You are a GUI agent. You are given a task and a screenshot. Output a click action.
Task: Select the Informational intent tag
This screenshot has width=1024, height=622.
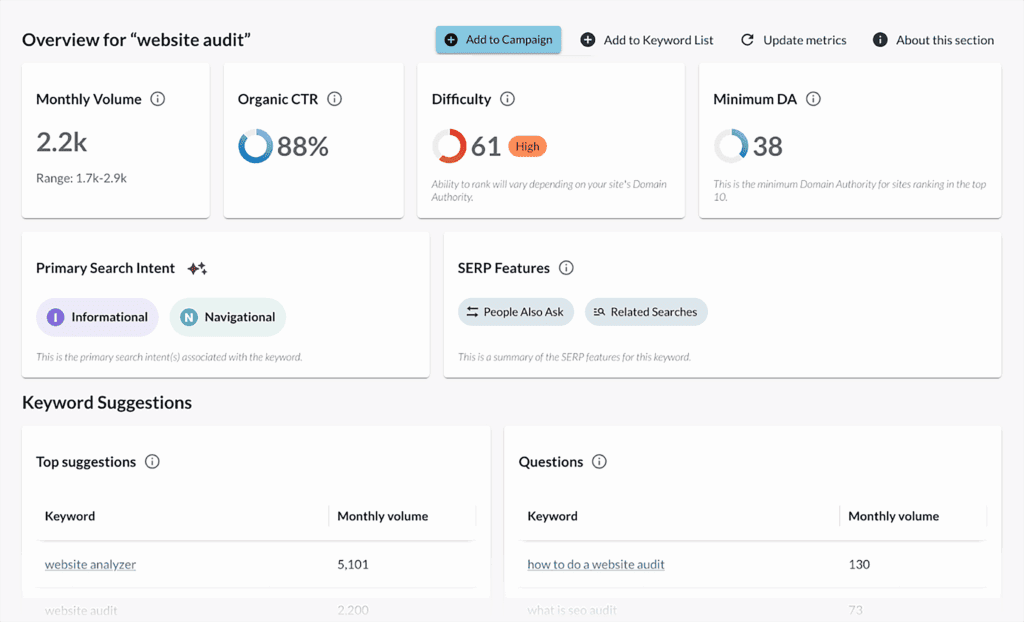click(97, 317)
